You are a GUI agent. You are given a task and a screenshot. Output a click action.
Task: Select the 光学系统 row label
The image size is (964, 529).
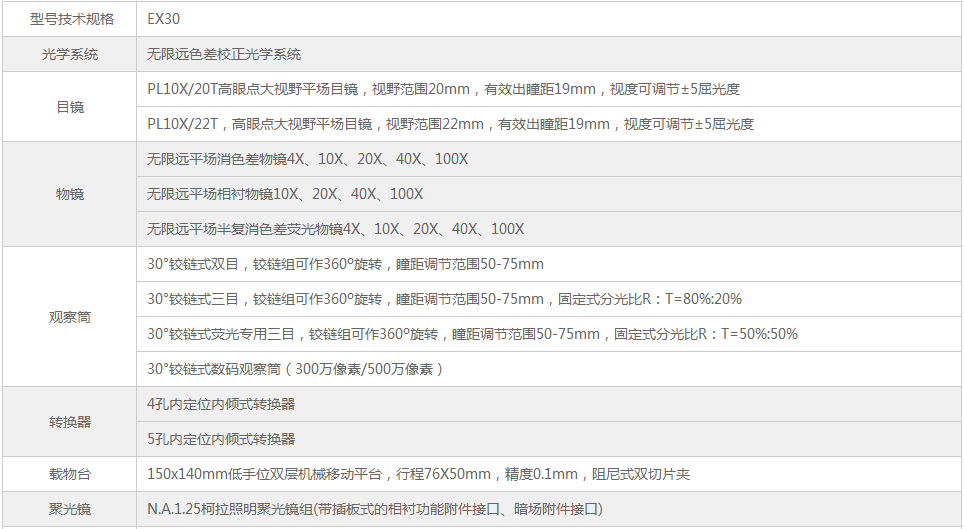(70, 54)
